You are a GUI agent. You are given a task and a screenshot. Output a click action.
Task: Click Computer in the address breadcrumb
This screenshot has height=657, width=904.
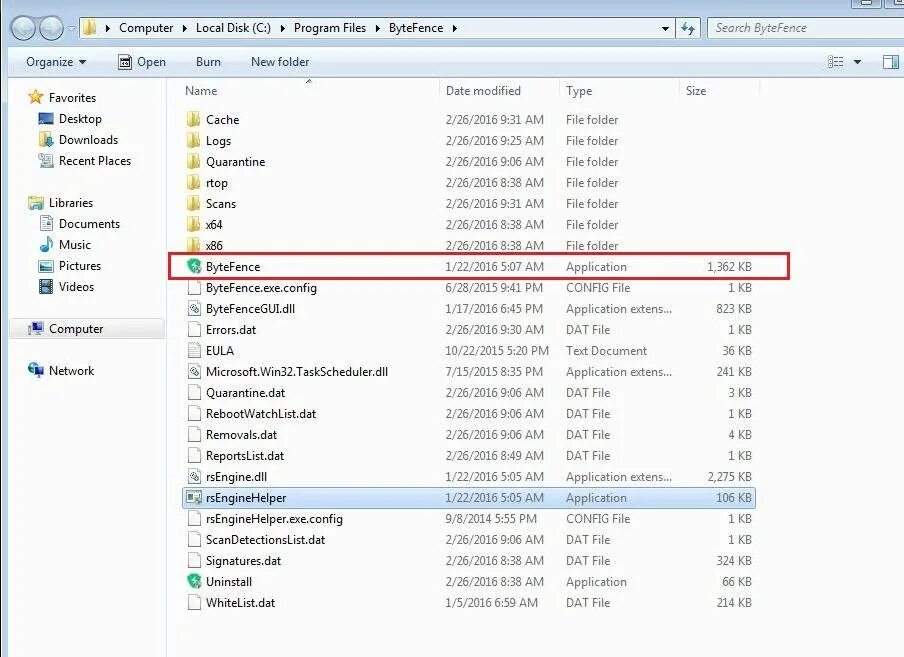(146, 28)
